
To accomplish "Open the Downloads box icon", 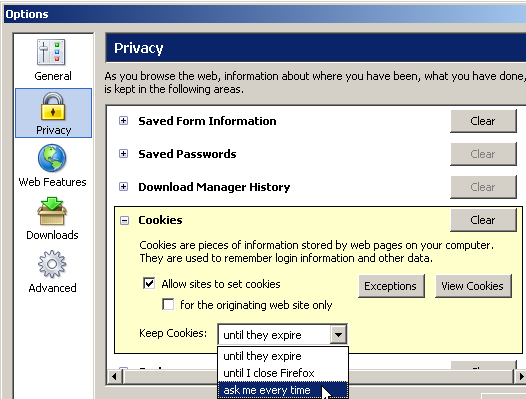I will click(x=52, y=211).
